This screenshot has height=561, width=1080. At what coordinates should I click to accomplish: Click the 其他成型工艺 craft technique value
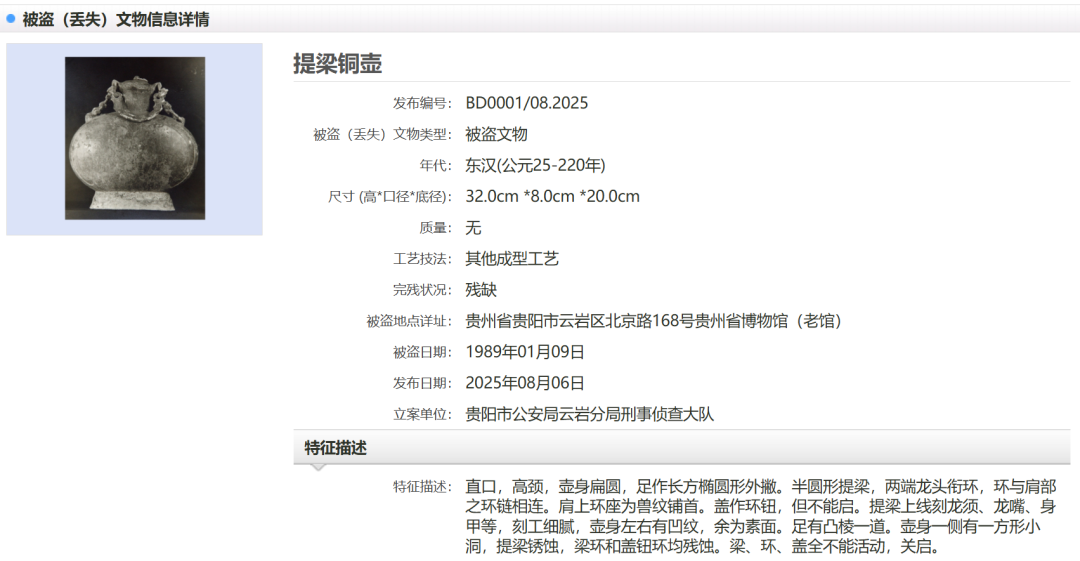coord(512,259)
